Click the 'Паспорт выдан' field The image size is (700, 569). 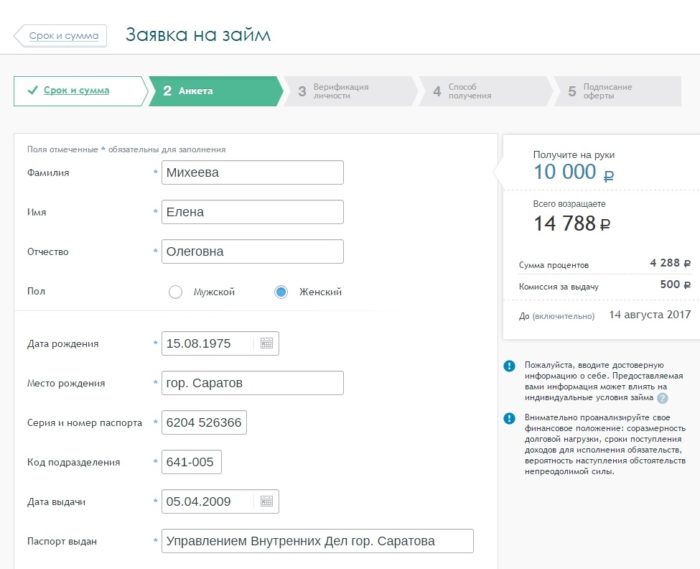317,541
